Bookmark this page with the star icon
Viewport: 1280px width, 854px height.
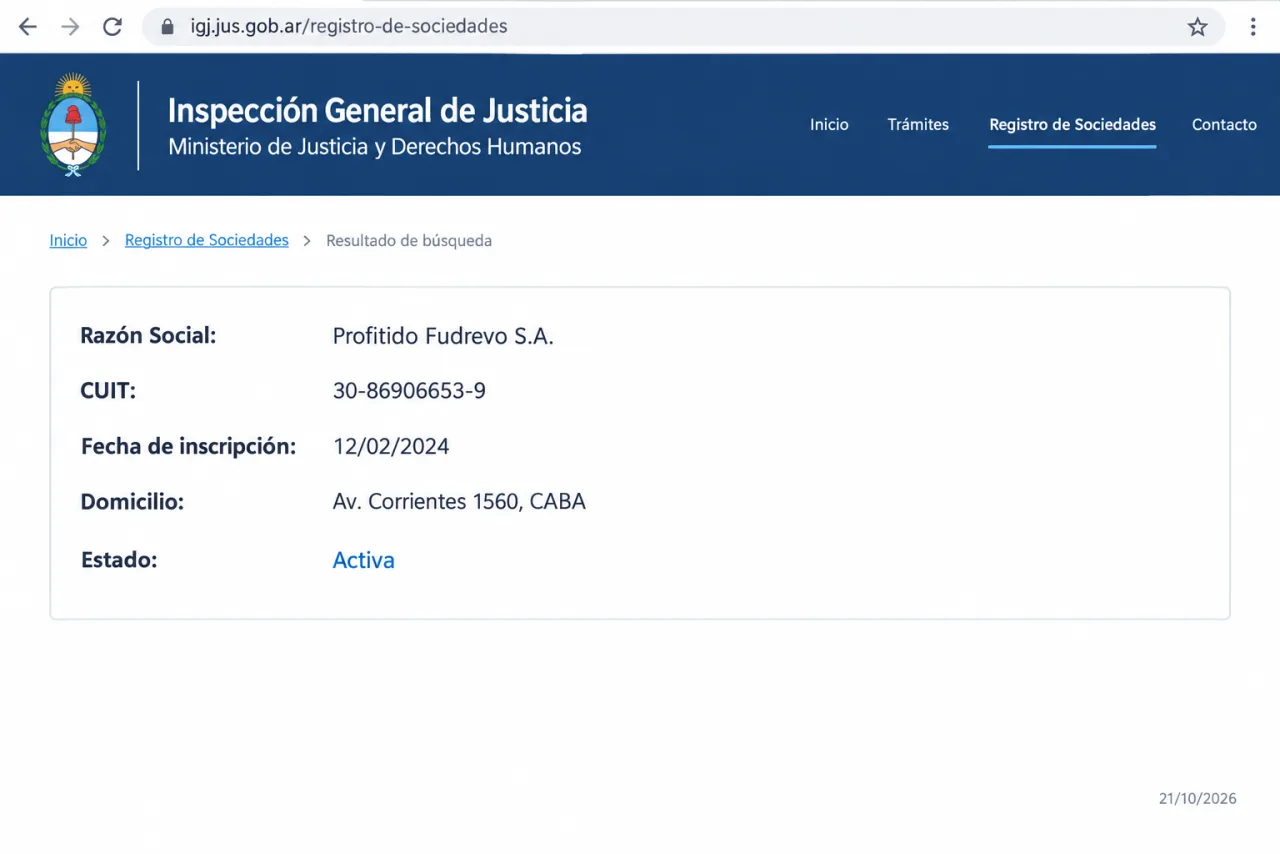[x=1197, y=27]
